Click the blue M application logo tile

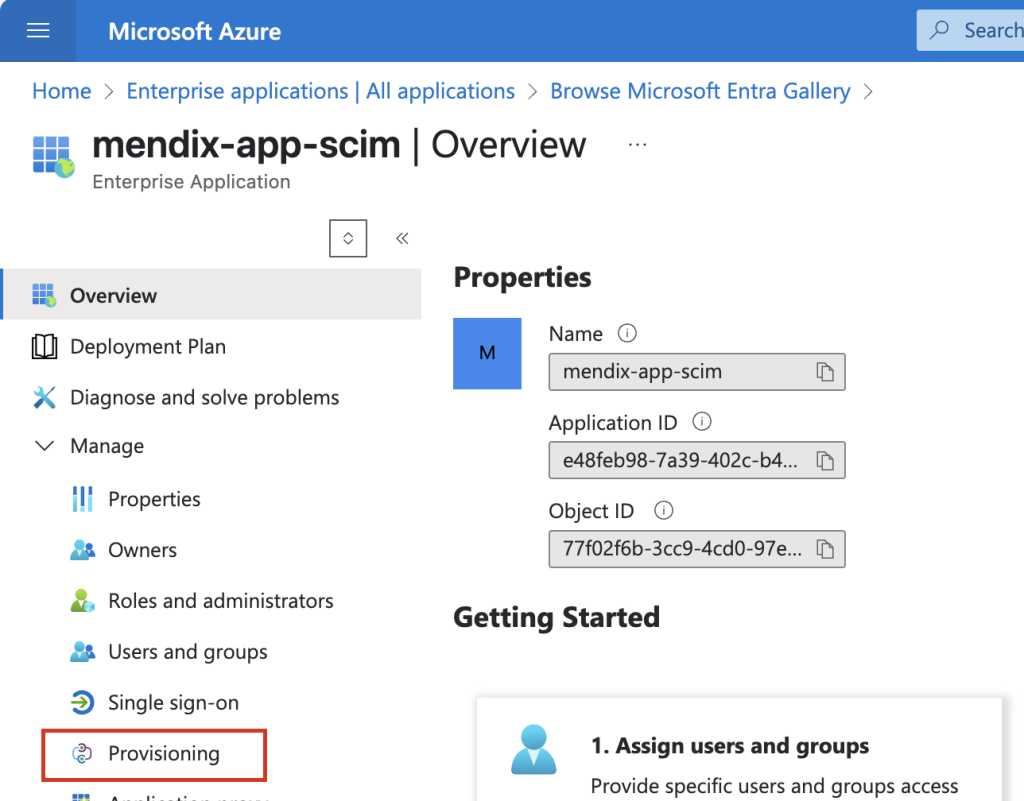[x=487, y=353]
